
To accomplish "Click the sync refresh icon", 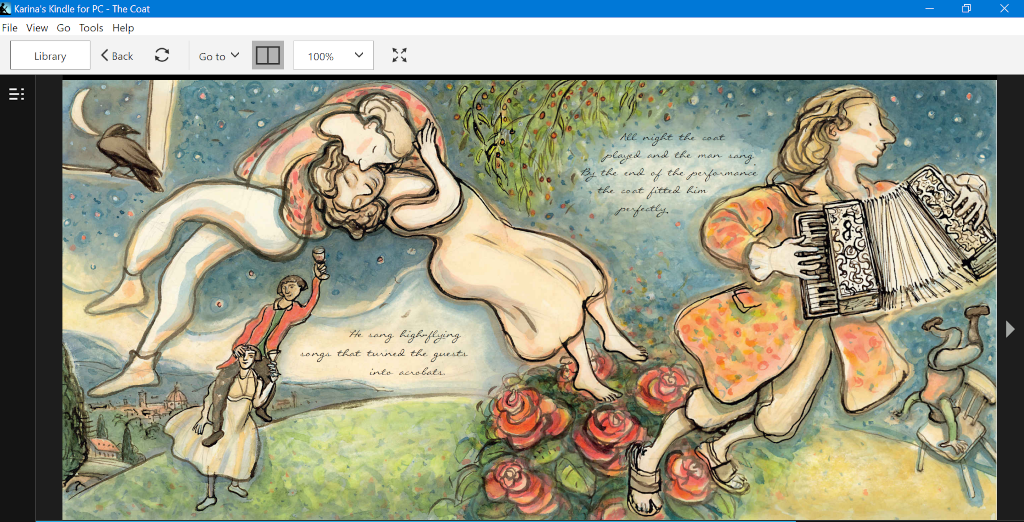I will pos(162,55).
